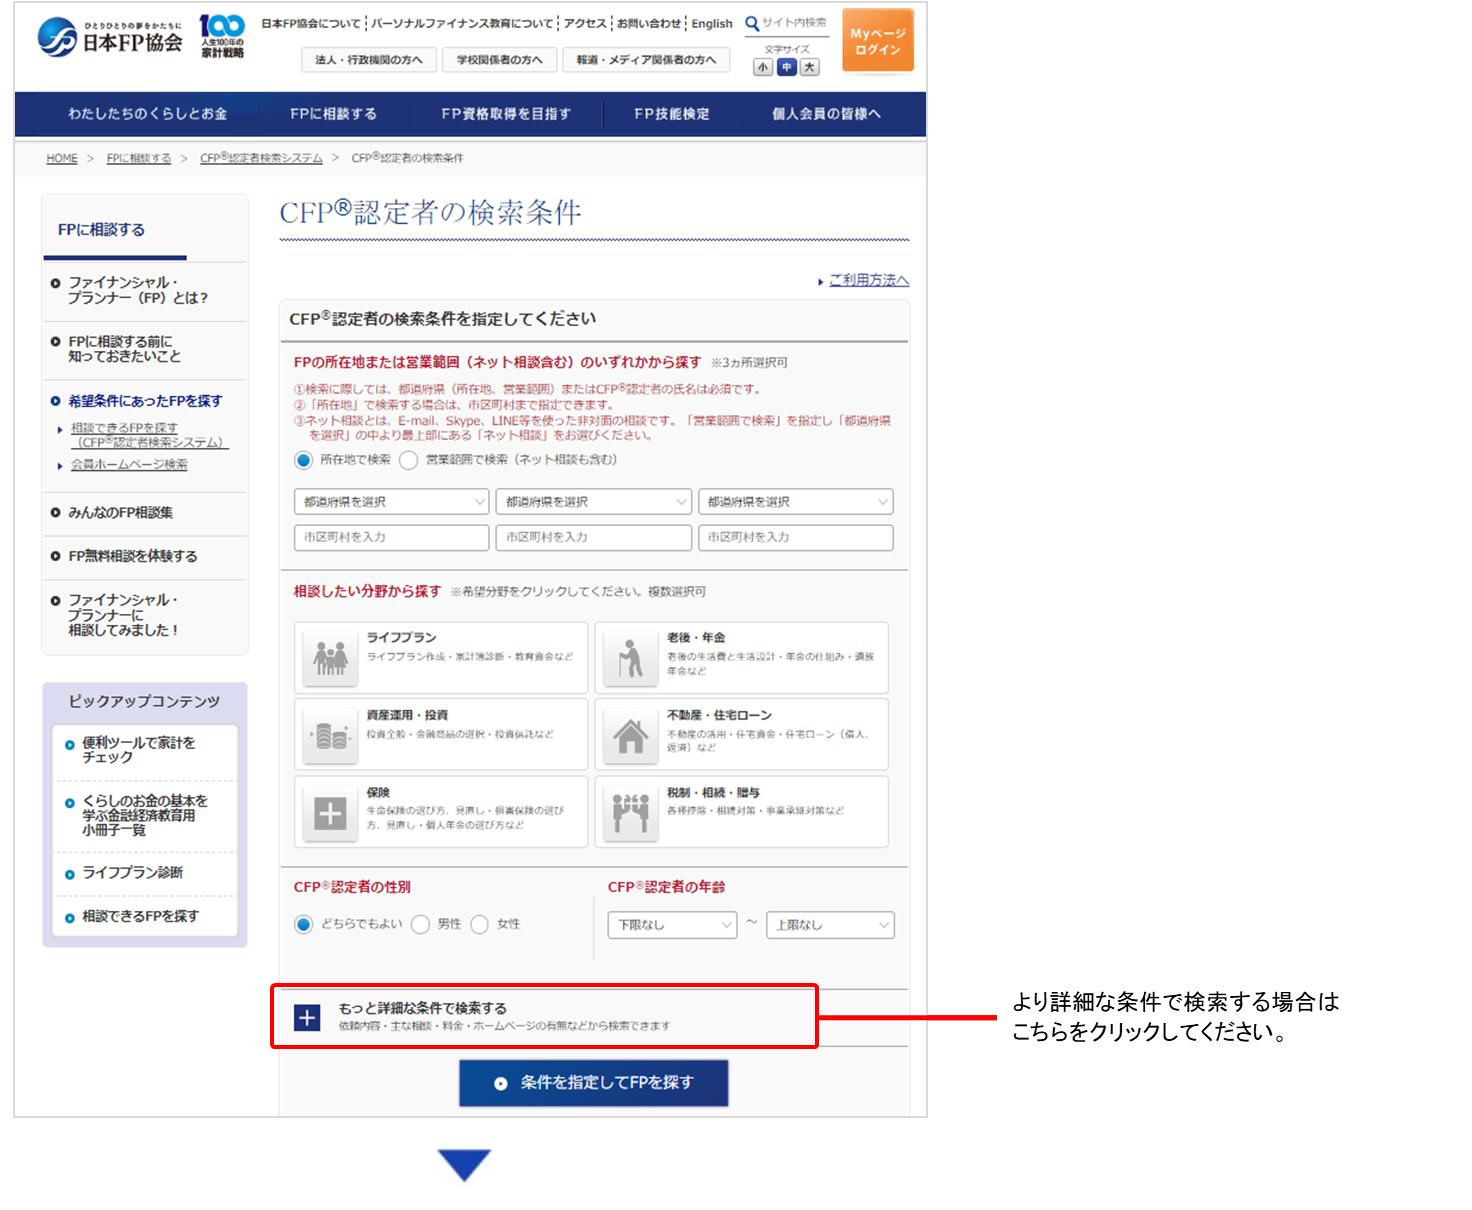
Task: Click the 条件を指定してFPを探す button
Action: coord(593,1083)
